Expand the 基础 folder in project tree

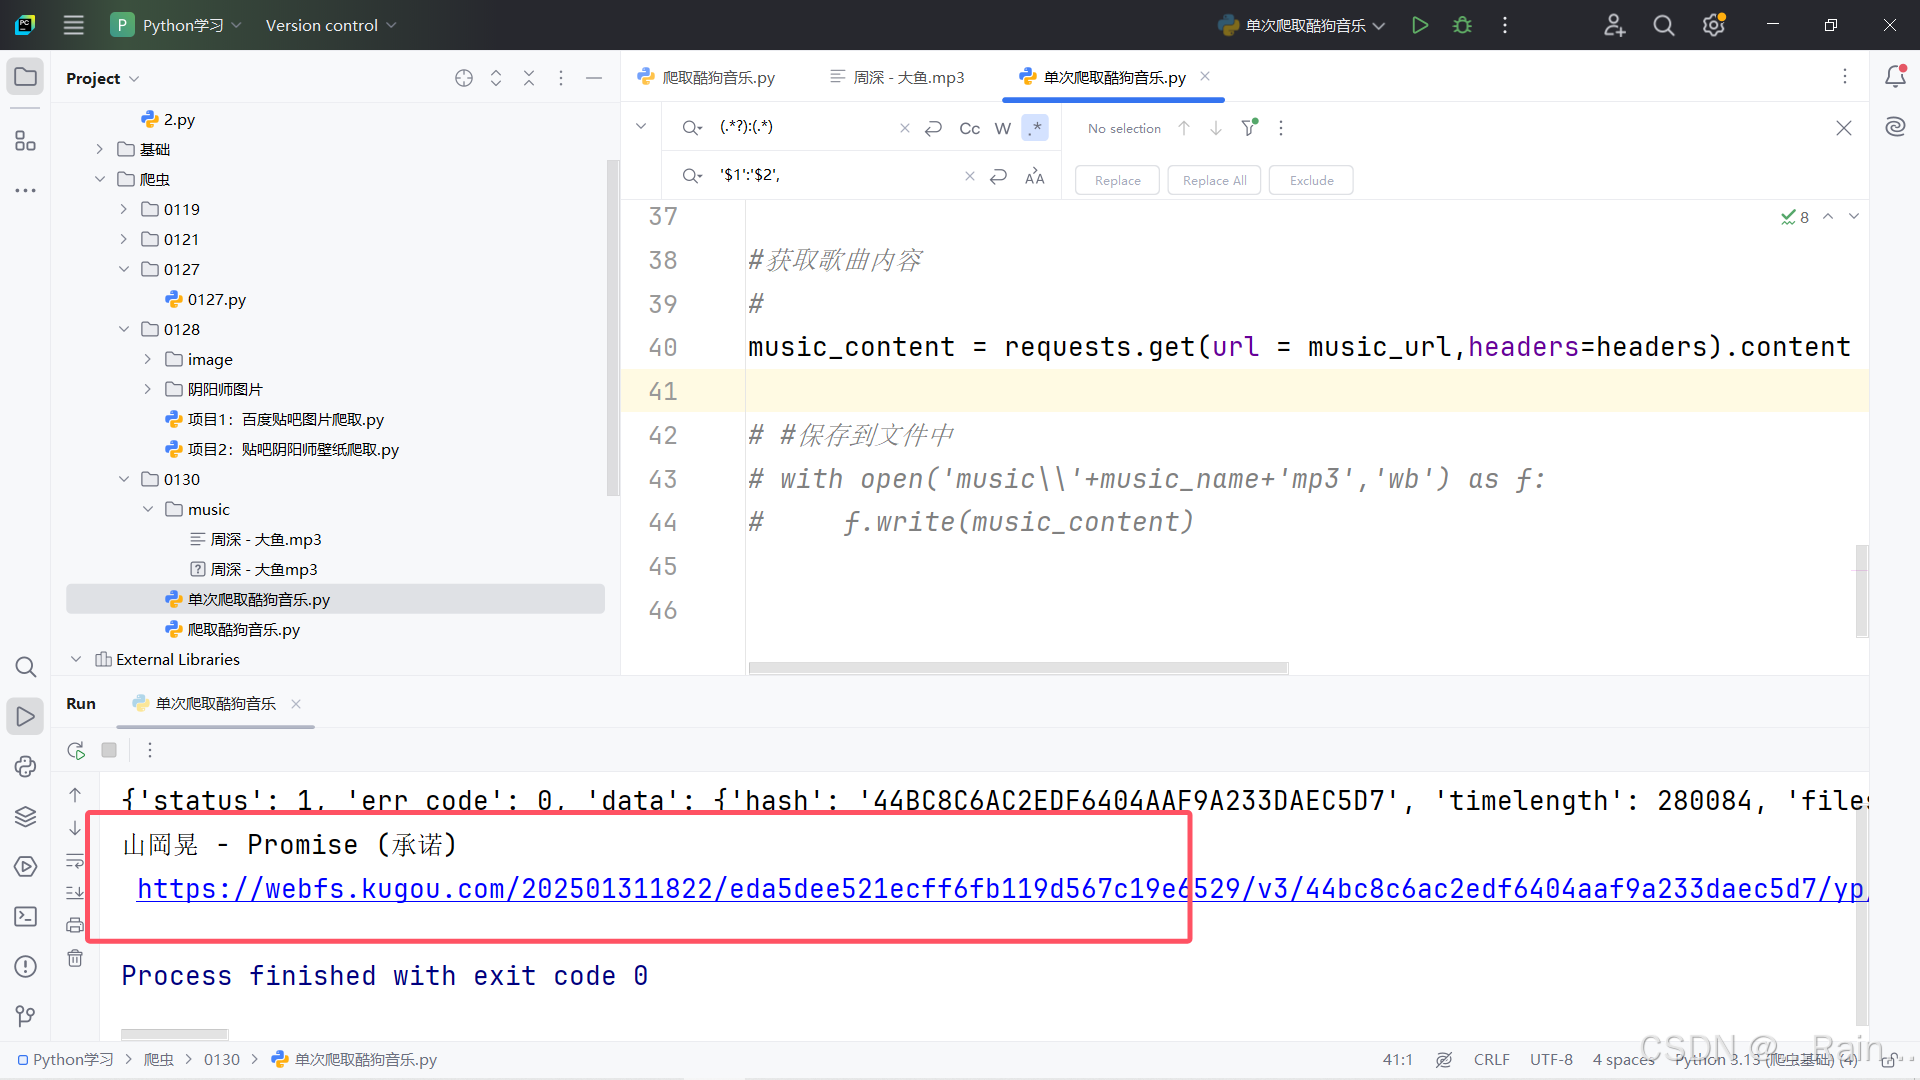100,149
